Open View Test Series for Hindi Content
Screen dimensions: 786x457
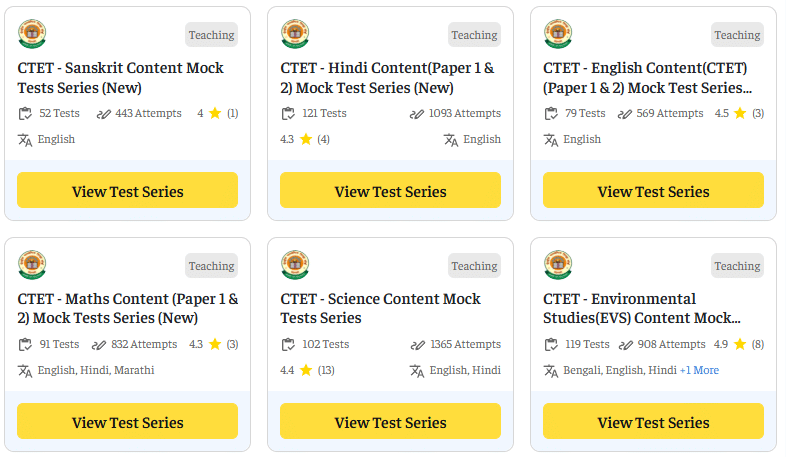point(390,191)
